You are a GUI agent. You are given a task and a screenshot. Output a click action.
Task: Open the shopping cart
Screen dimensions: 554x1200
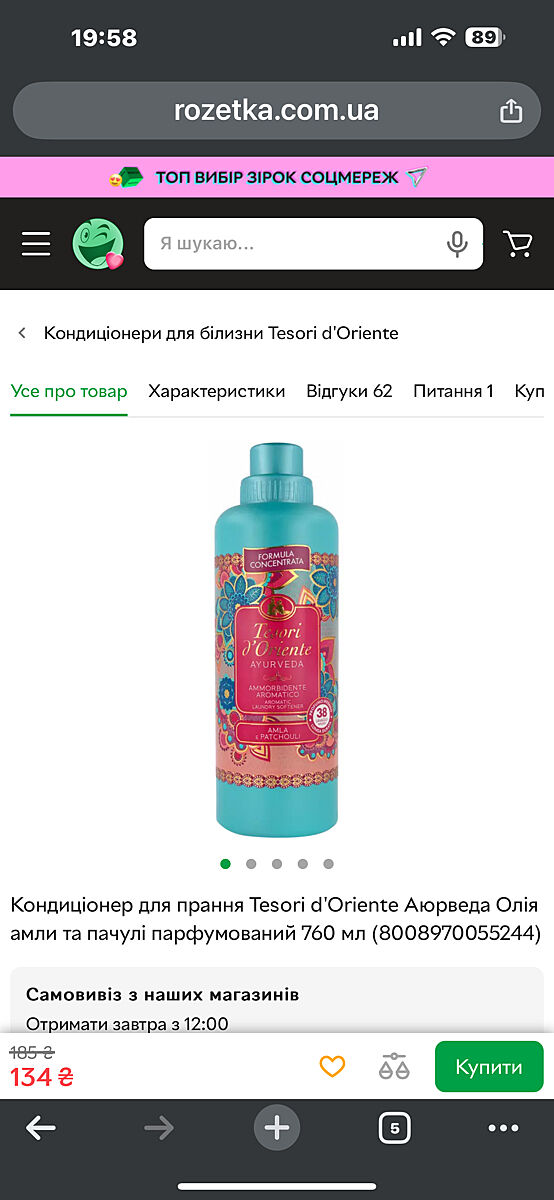pyautogui.click(x=518, y=244)
